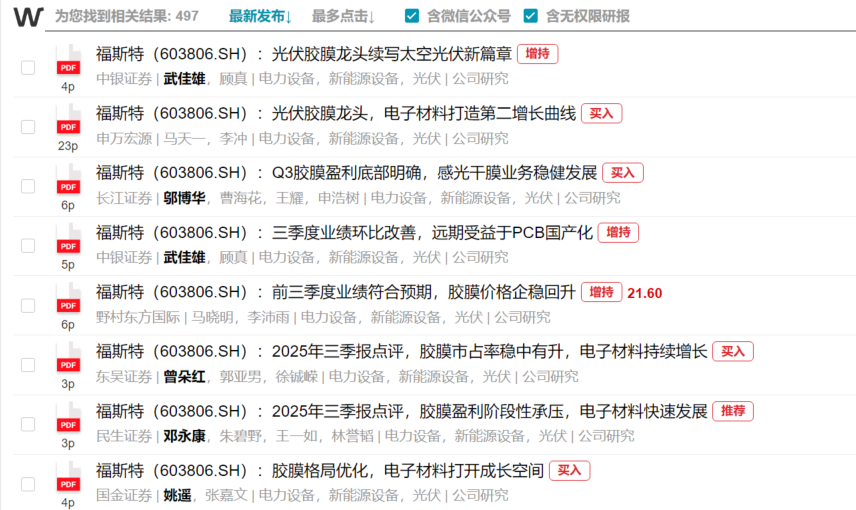Click the 推荐 rating tag
The height and width of the screenshot is (510, 856).
pyautogui.click(x=733, y=411)
